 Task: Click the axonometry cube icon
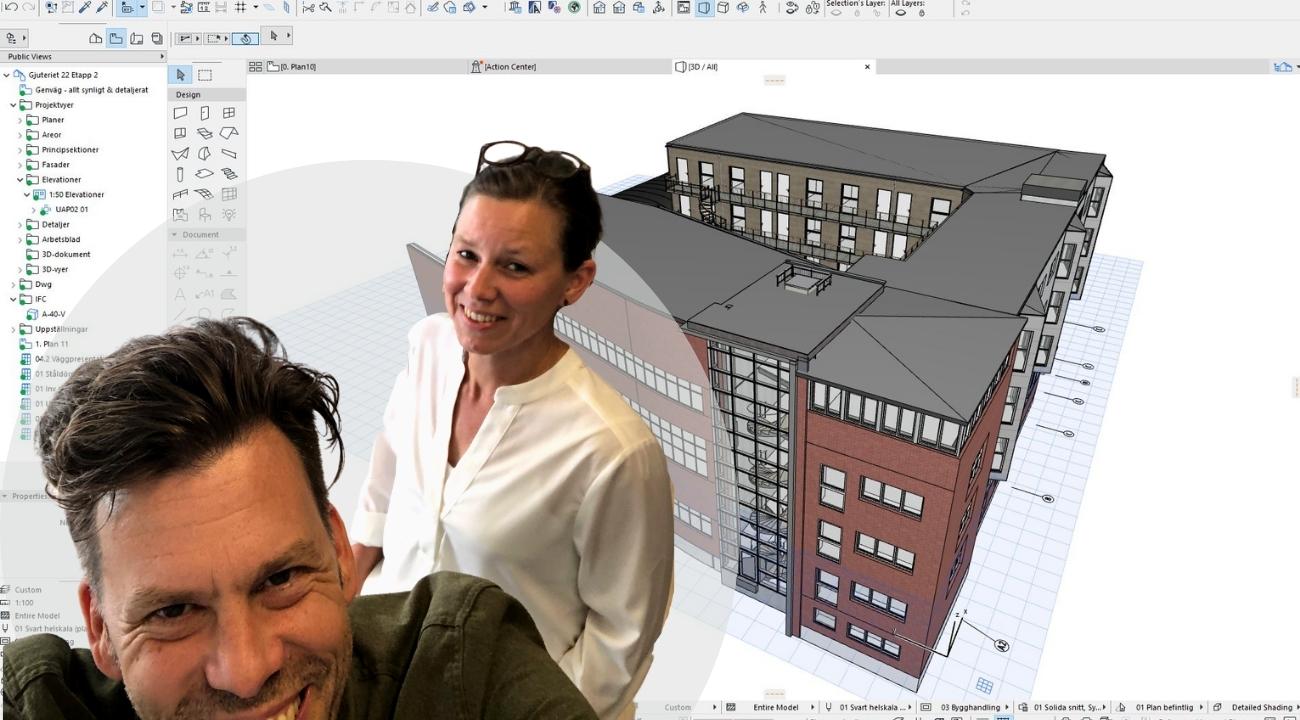point(723,7)
